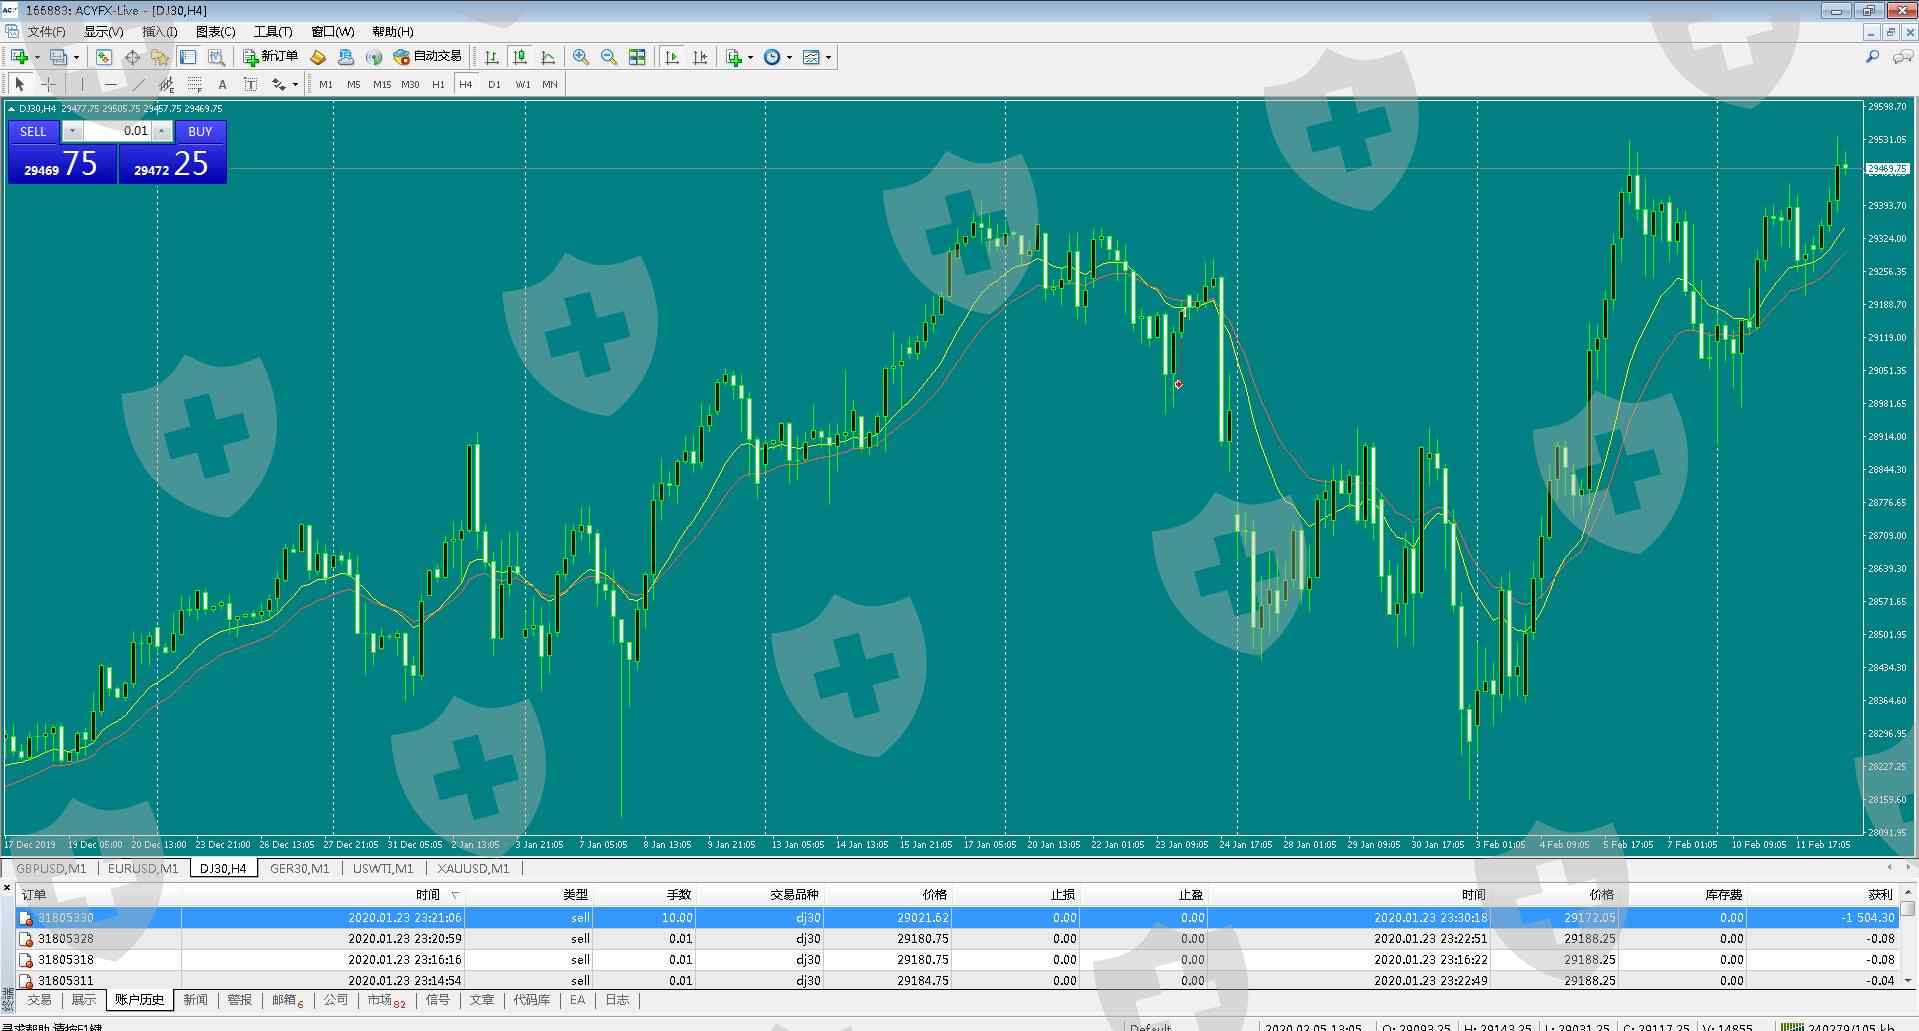
Task: Select the crosshair cursor tool
Action: [48, 84]
